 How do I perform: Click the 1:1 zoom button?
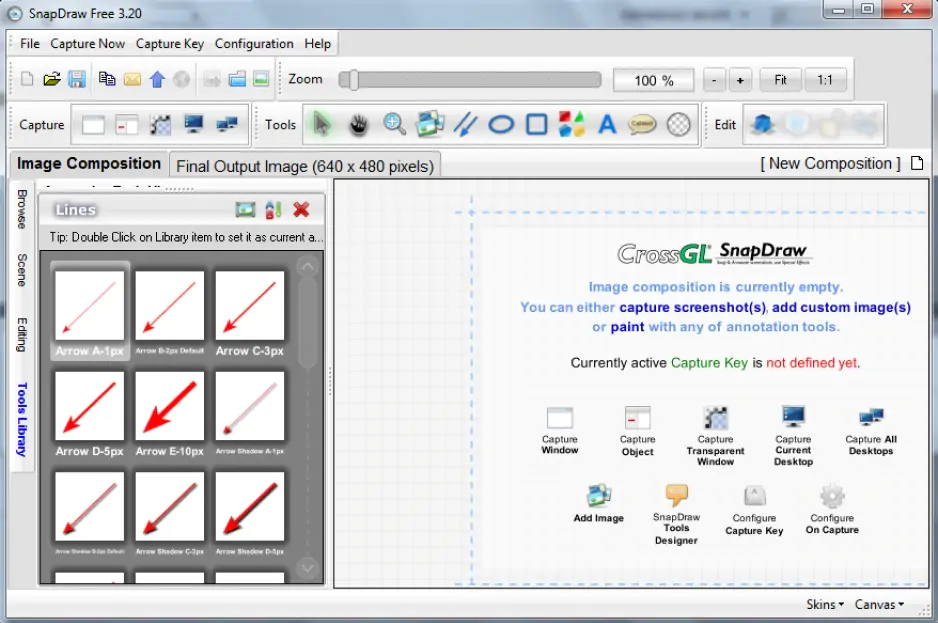coord(826,80)
